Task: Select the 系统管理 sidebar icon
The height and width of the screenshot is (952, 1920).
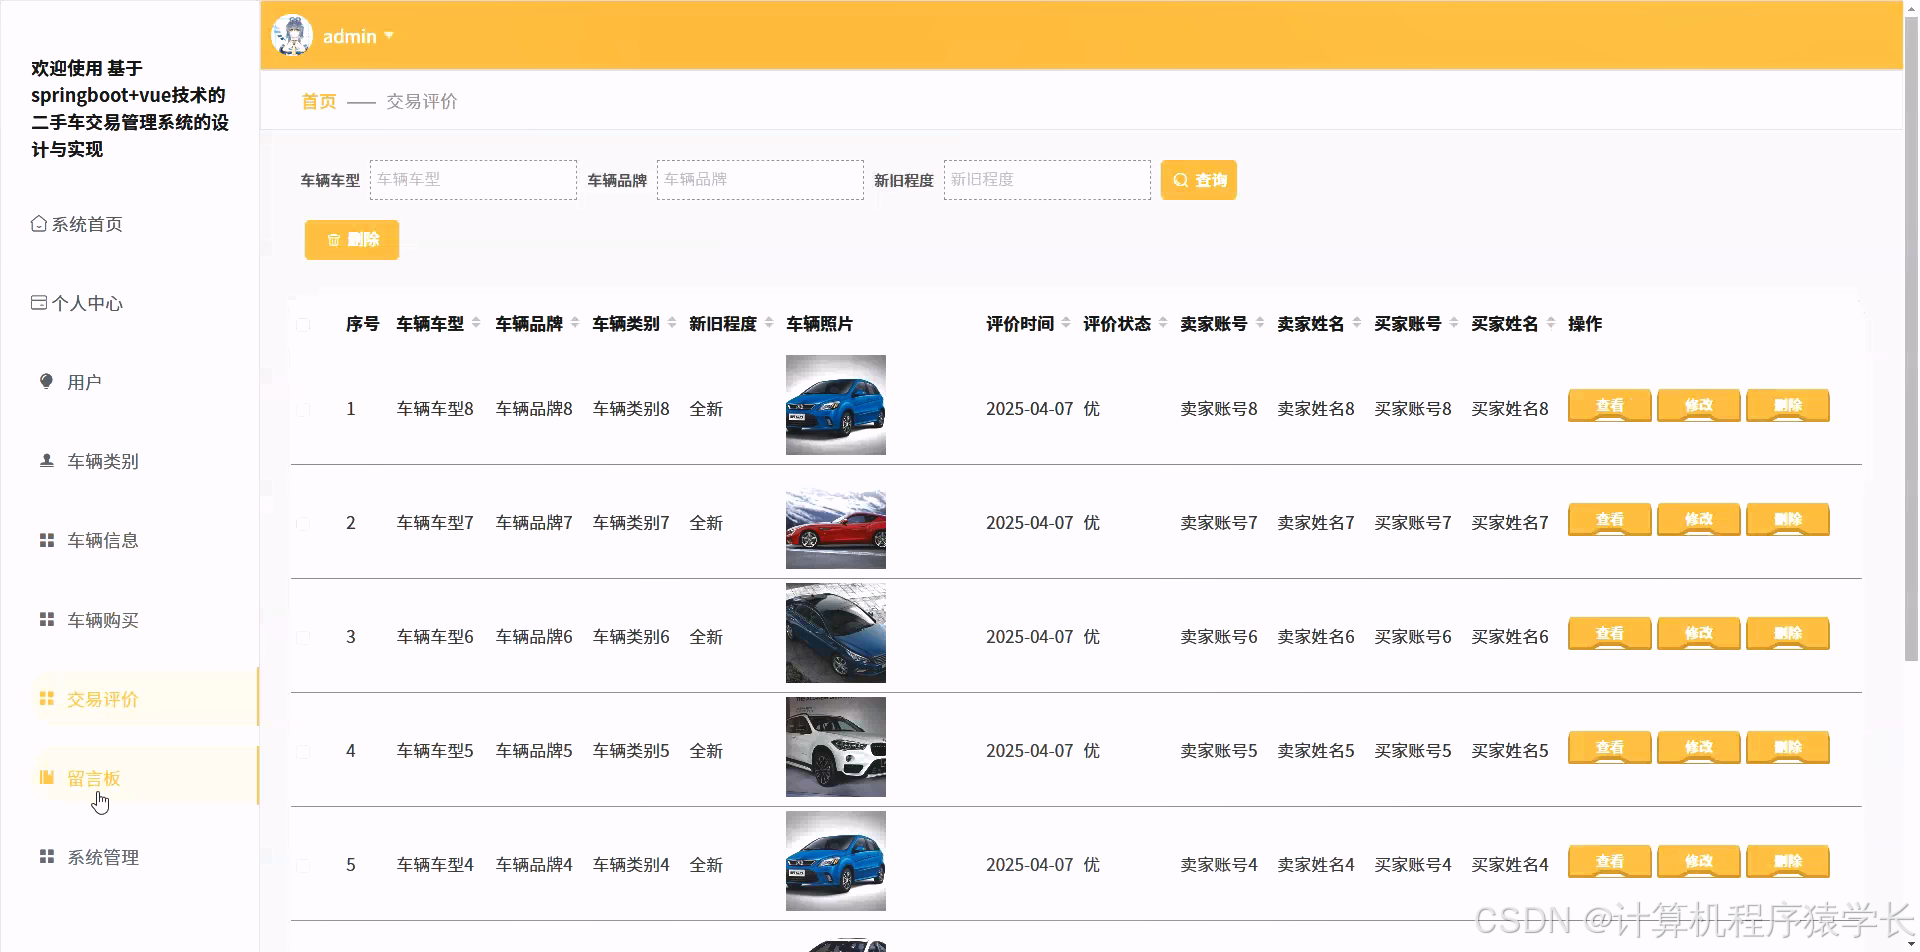Action: (46, 856)
